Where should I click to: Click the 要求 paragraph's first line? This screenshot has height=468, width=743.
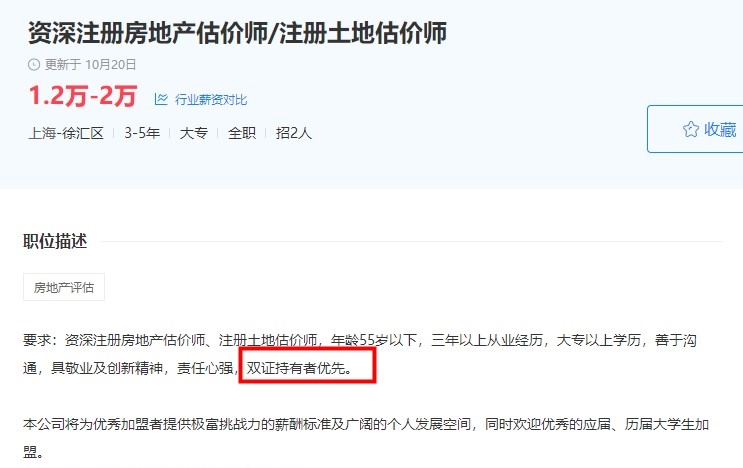coord(360,340)
